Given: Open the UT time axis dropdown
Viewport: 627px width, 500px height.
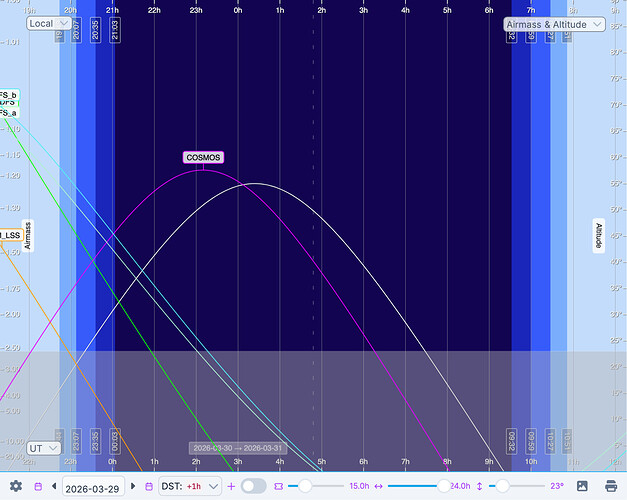Looking at the screenshot, I should click(45, 448).
